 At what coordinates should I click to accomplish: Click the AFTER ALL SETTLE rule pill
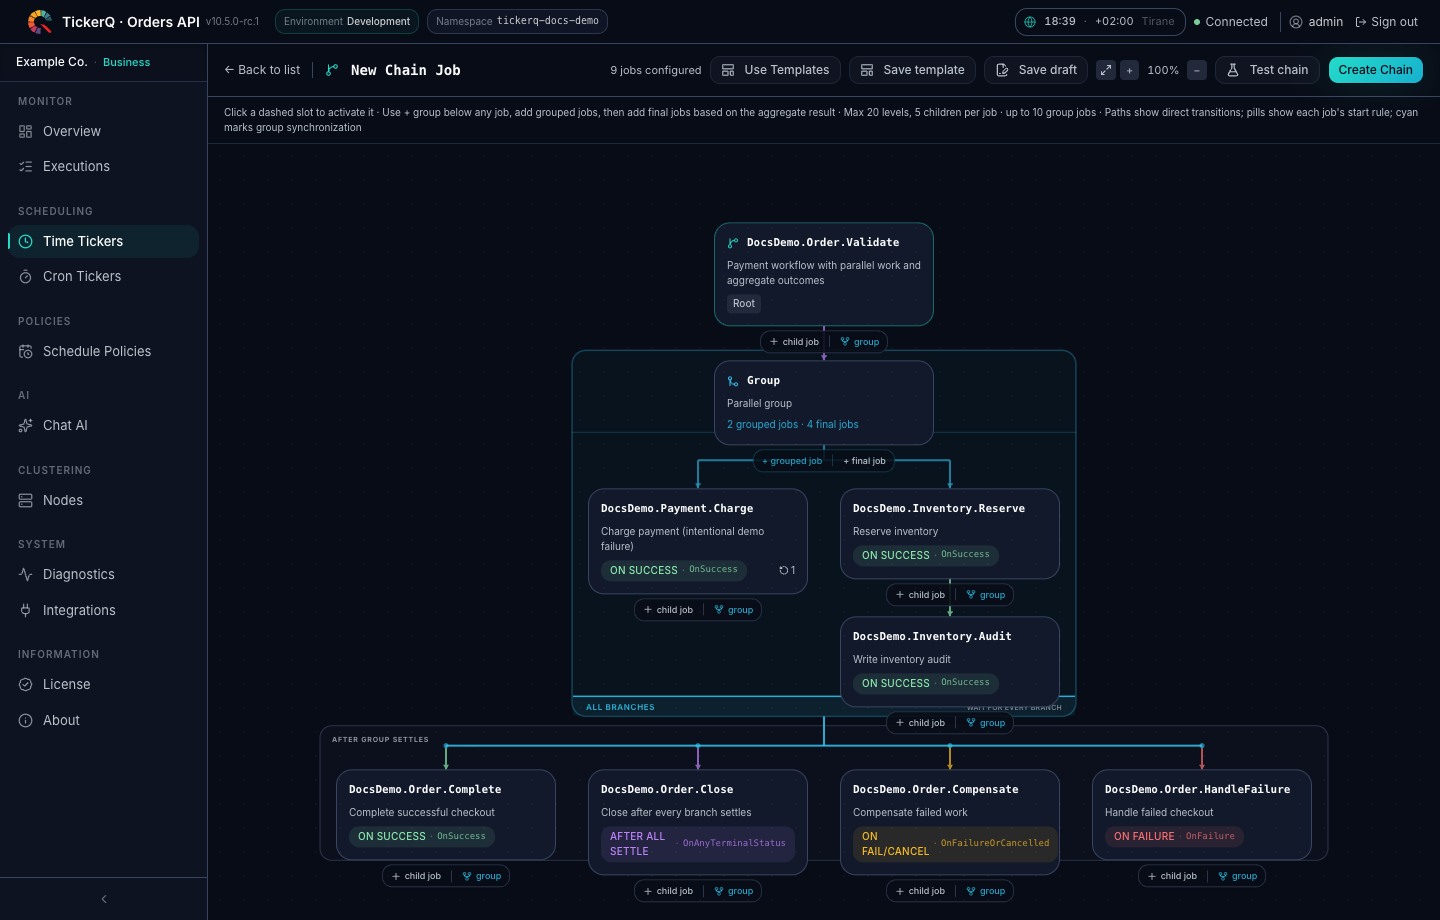pyautogui.click(x=698, y=844)
